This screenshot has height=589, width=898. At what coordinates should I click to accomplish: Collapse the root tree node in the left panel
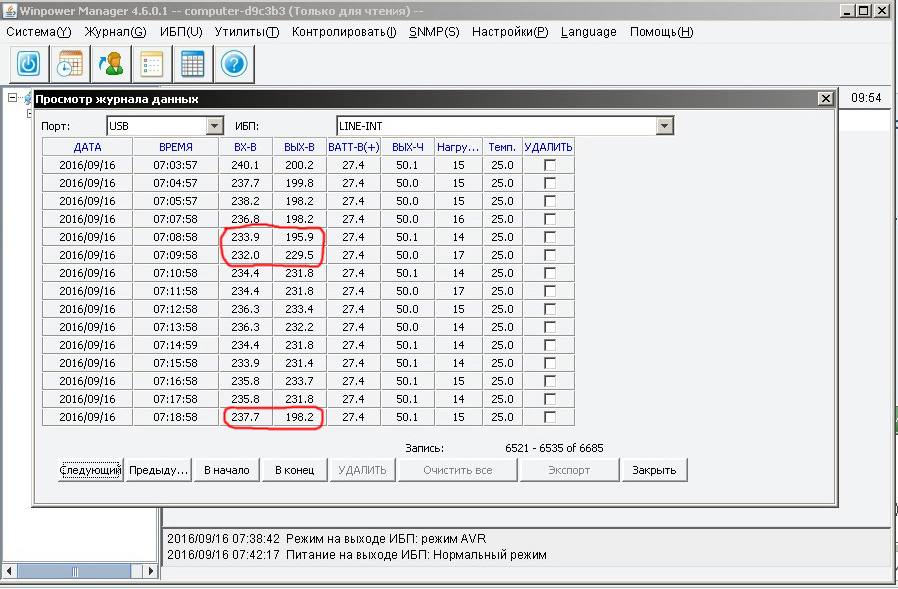(x=12, y=98)
